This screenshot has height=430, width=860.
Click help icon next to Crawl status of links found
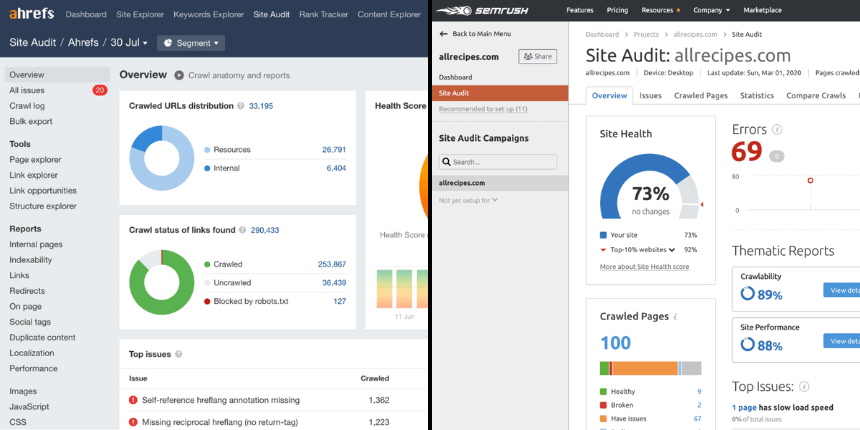click(242, 230)
